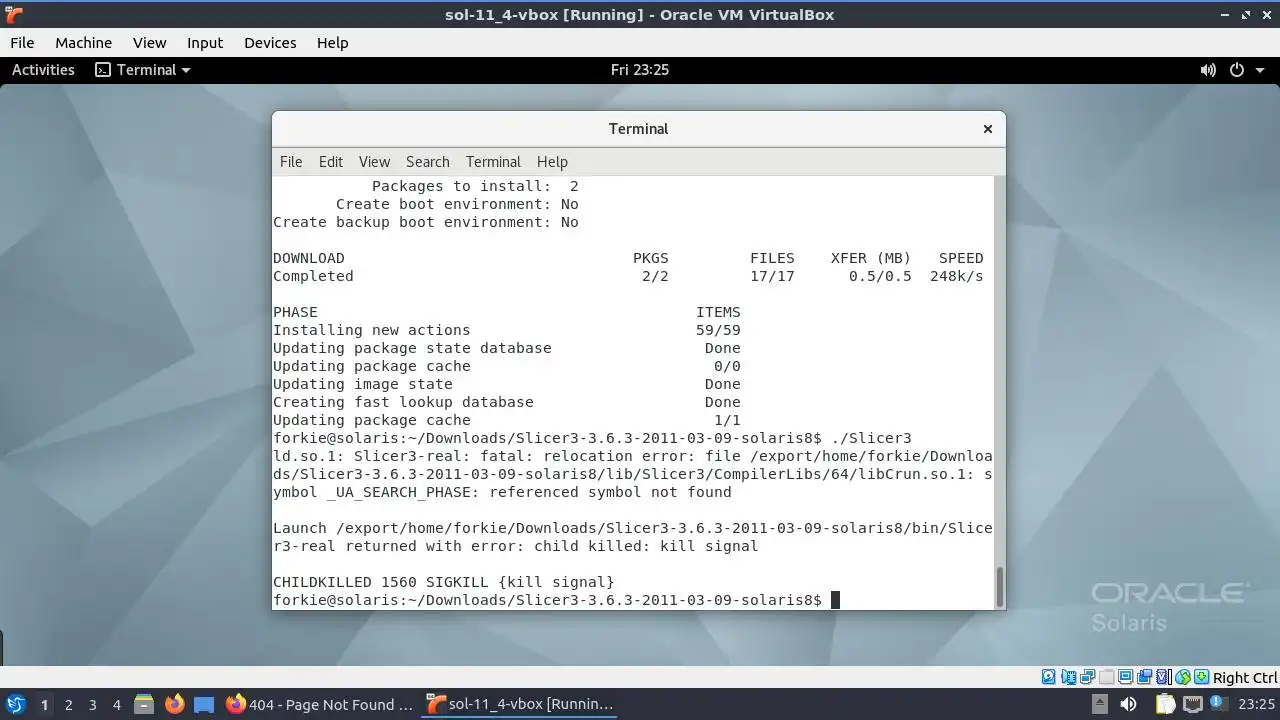The height and width of the screenshot is (720, 1280).
Task: Open the Terminal menu in terminal menubar
Action: [493, 162]
